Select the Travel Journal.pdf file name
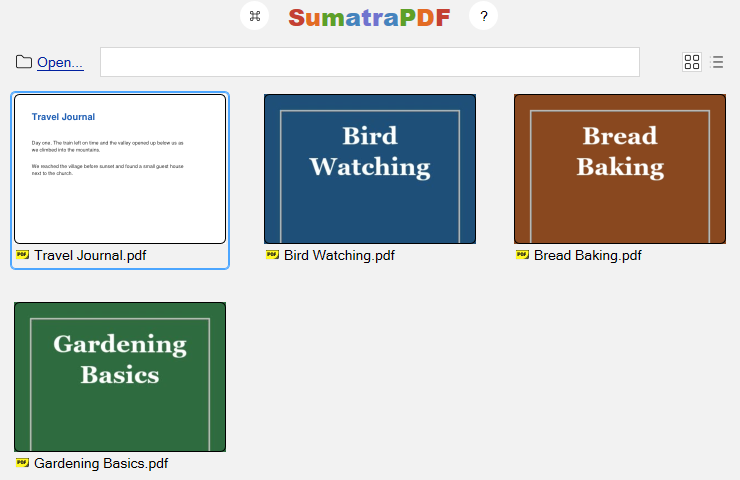This screenshot has width=740, height=480. pyautogui.click(x=90, y=255)
